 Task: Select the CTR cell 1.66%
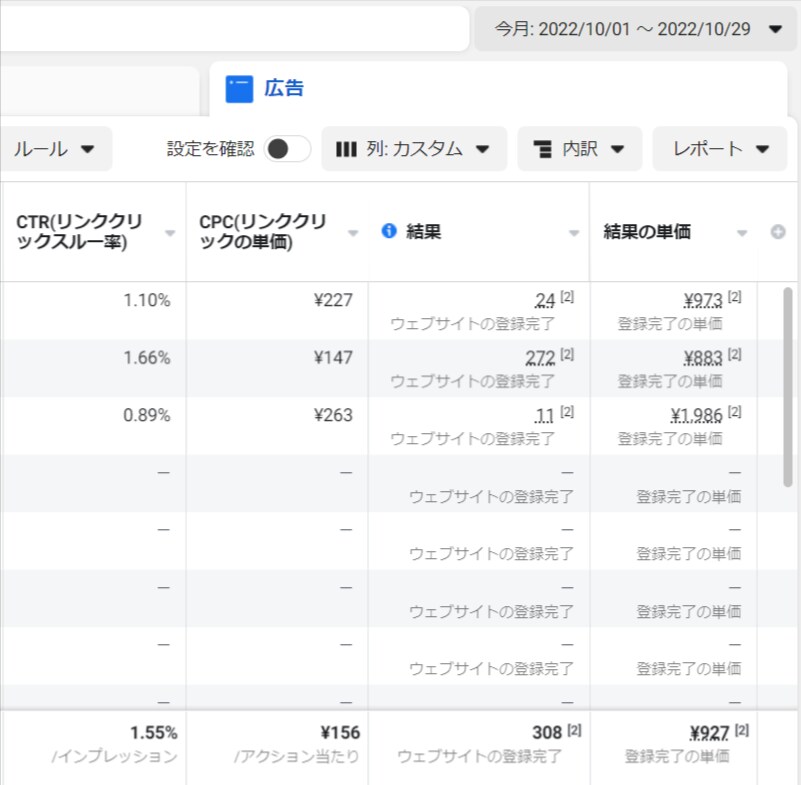pyautogui.click(x=147, y=358)
